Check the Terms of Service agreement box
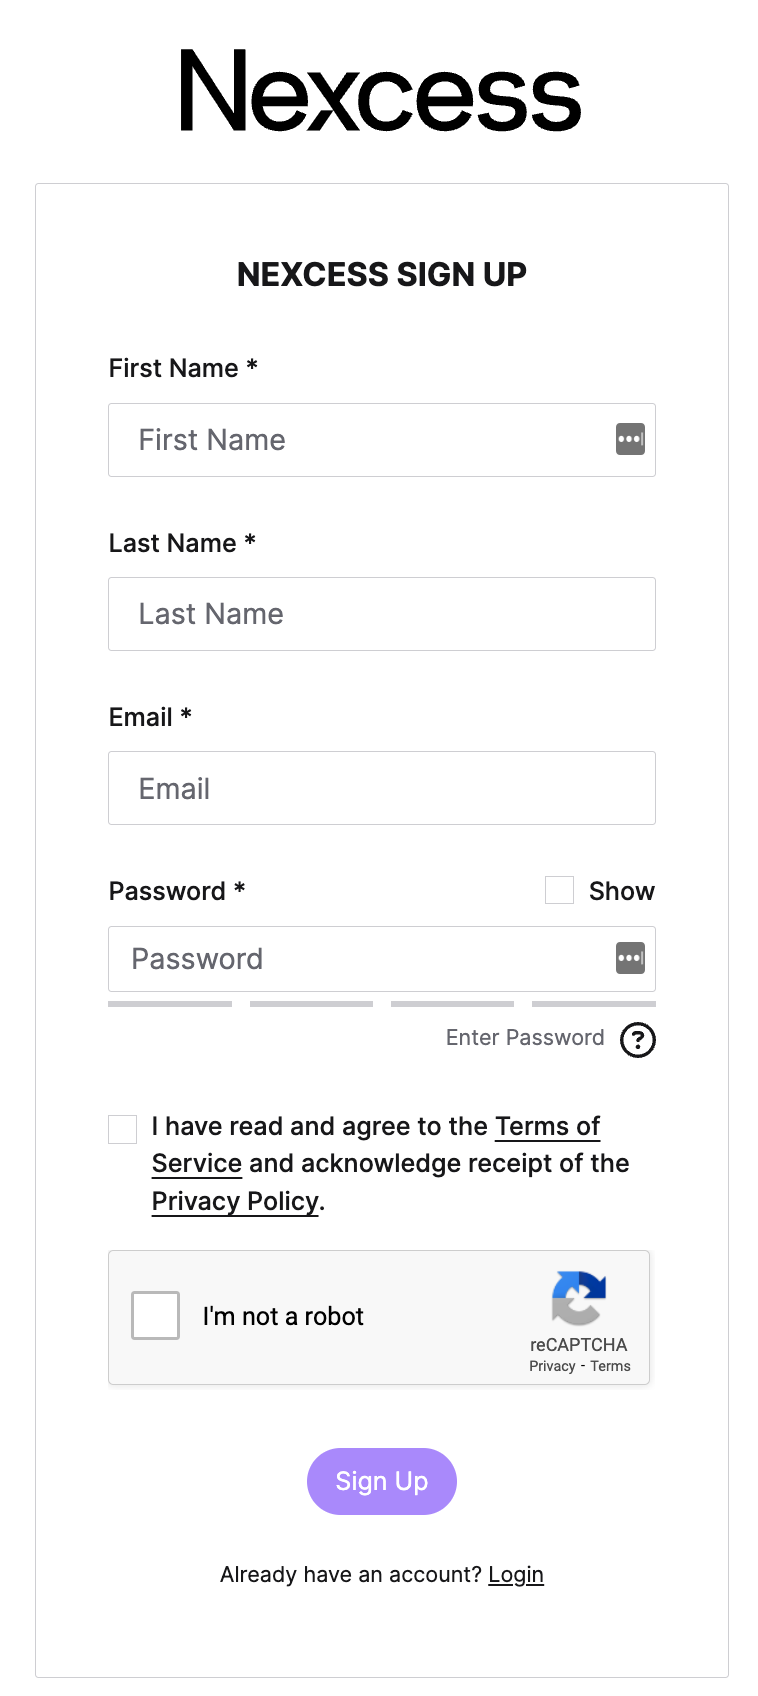This screenshot has height=1696, width=758. pos(121,1128)
